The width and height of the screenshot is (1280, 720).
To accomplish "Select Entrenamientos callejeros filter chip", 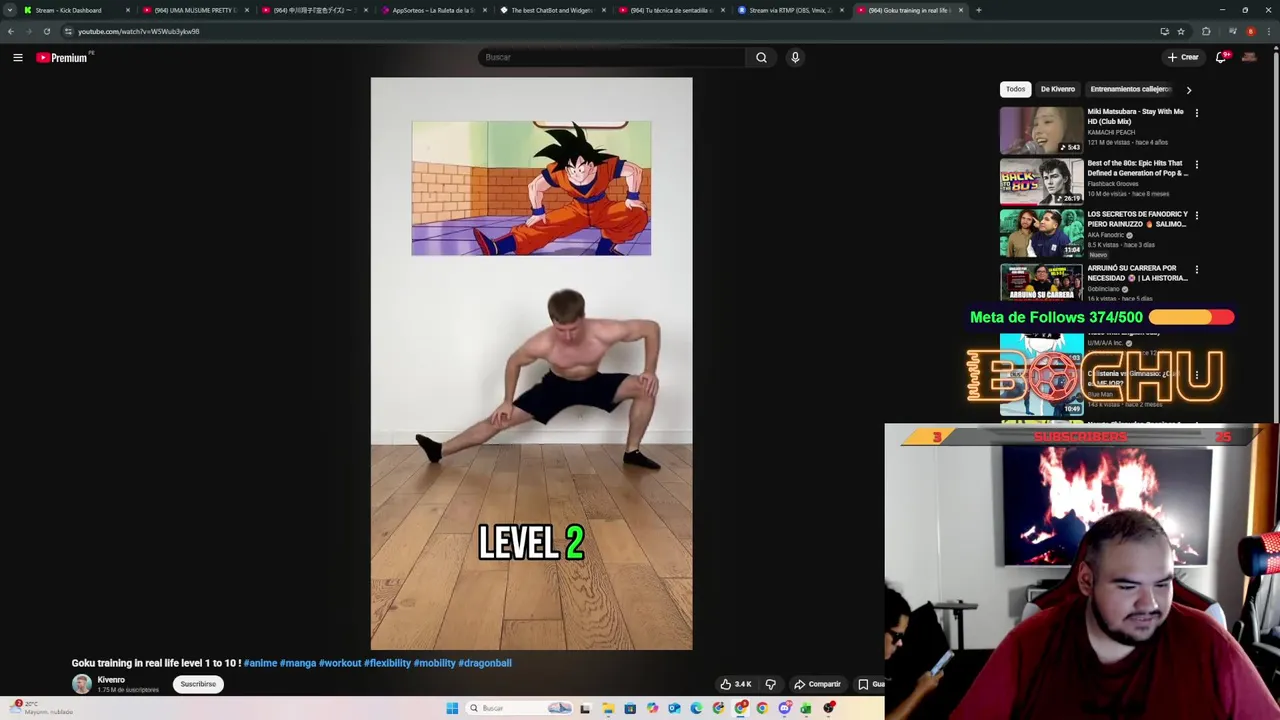I will pos(1130,89).
